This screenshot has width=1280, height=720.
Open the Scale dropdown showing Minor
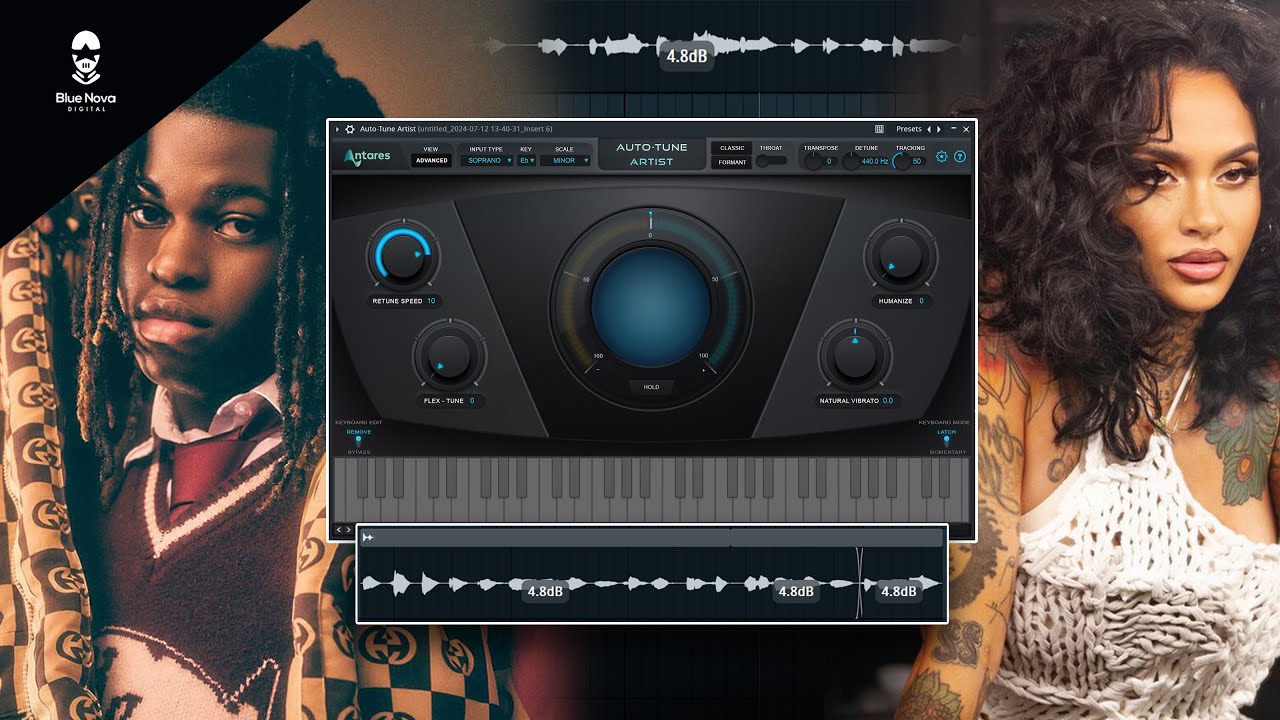(565, 160)
